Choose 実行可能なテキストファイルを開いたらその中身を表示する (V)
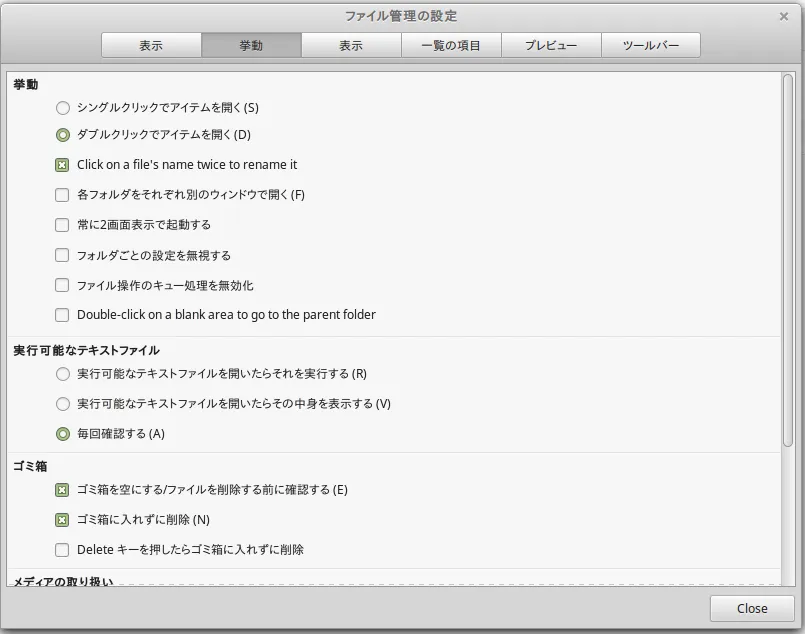Screen dimensions: 805x634 click(63, 404)
